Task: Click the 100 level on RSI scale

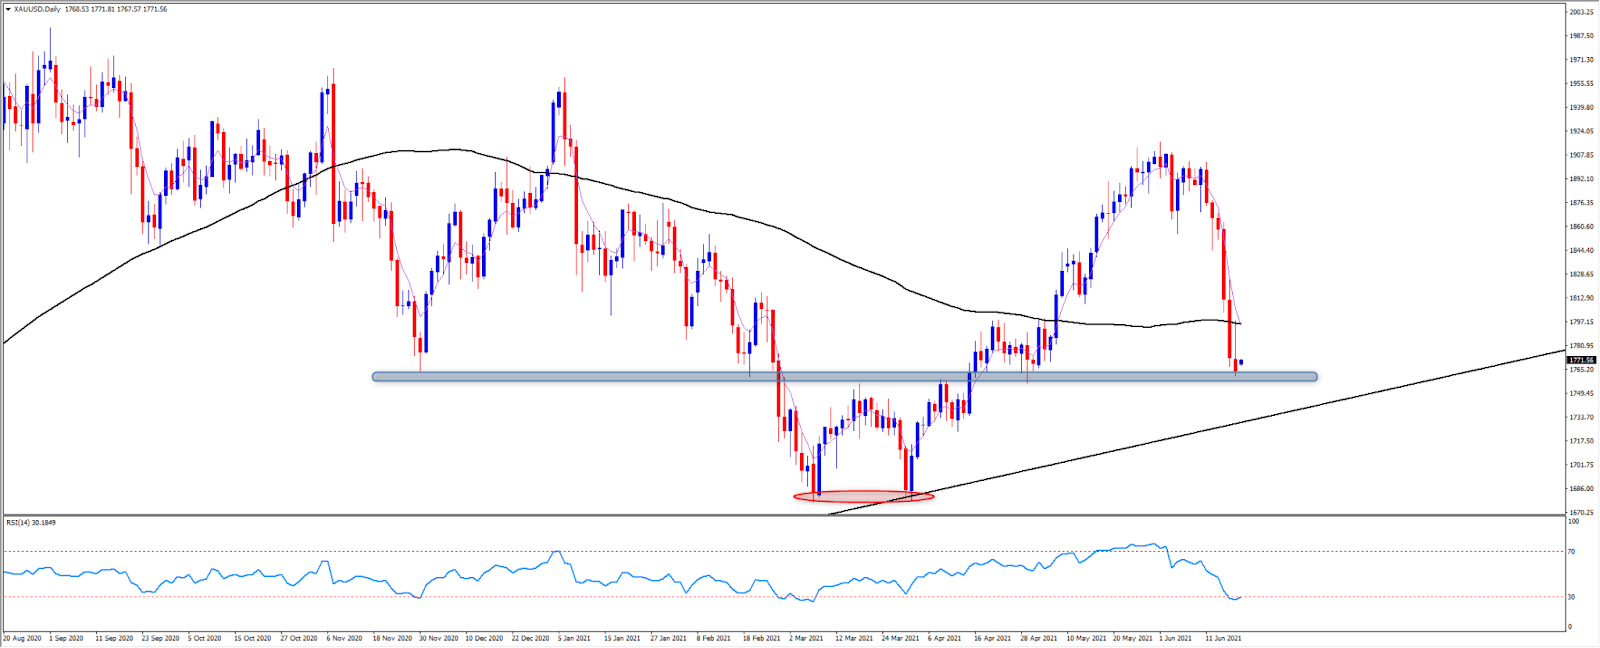Action: tap(1573, 521)
